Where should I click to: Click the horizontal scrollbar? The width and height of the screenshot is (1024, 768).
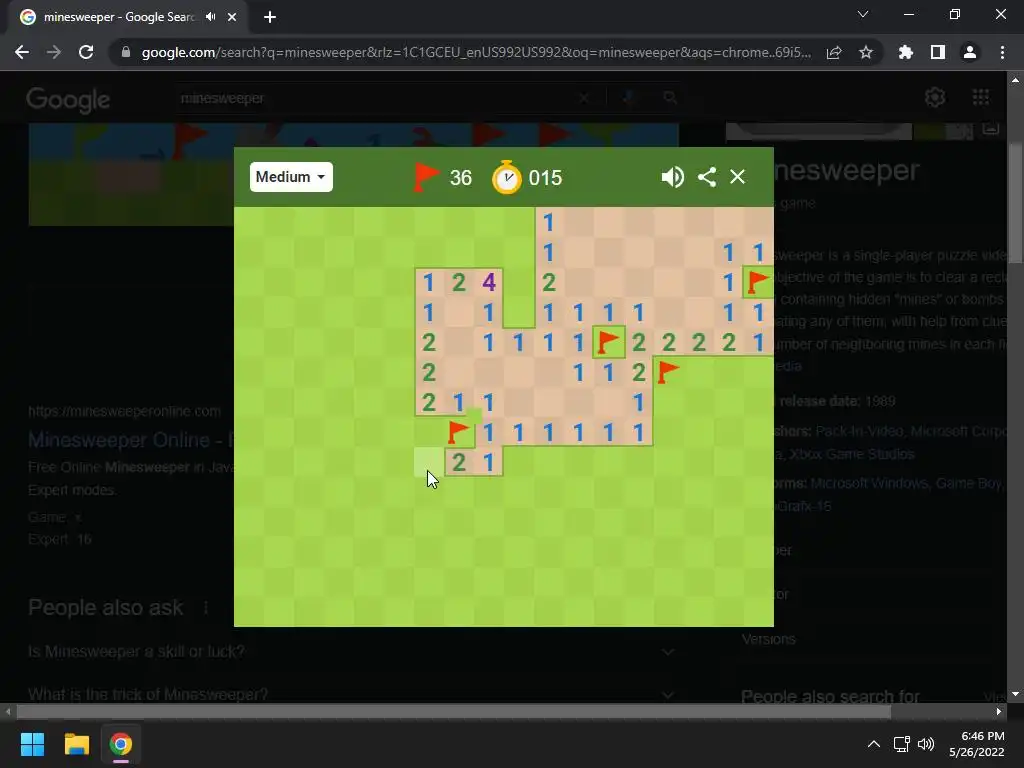pyautogui.click(x=454, y=711)
